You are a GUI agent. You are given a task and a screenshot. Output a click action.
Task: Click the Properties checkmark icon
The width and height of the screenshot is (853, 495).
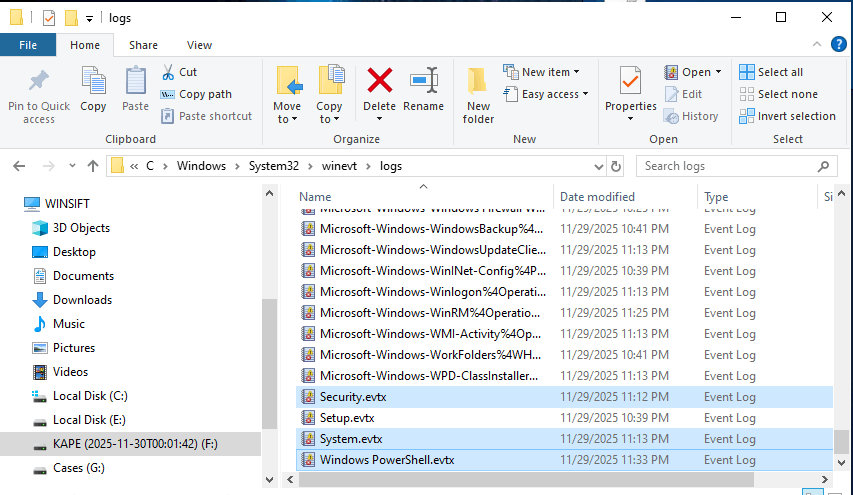(631, 81)
